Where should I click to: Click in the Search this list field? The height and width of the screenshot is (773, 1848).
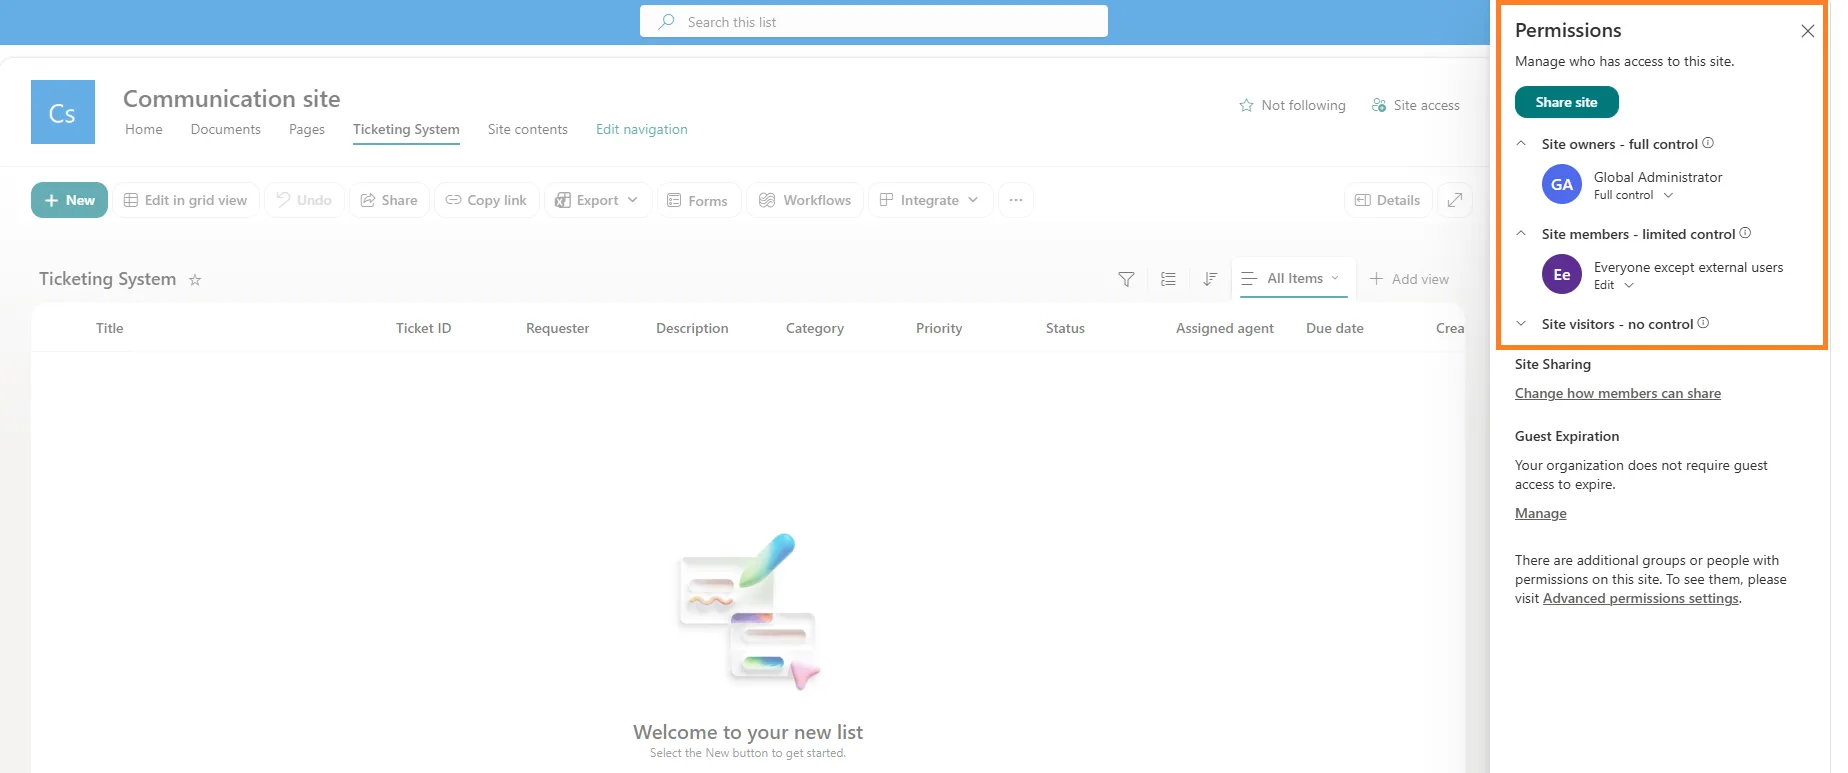(874, 21)
